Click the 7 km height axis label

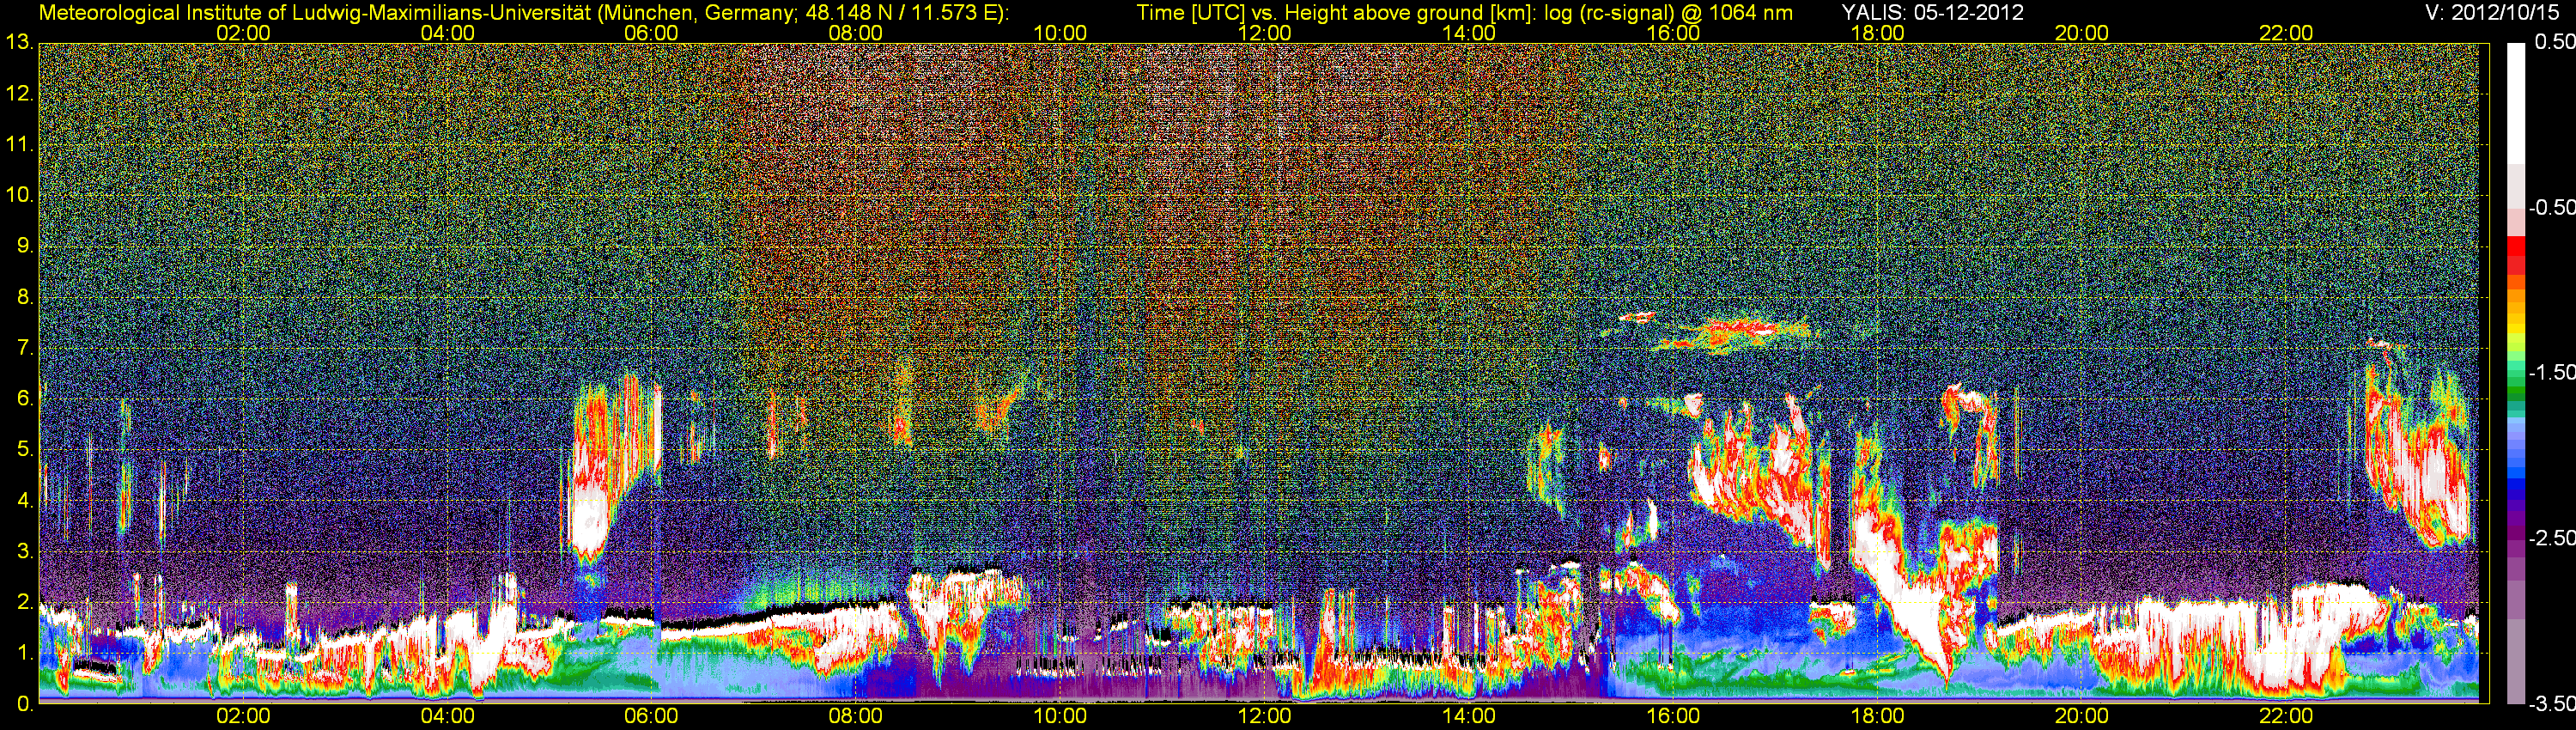coord(25,348)
